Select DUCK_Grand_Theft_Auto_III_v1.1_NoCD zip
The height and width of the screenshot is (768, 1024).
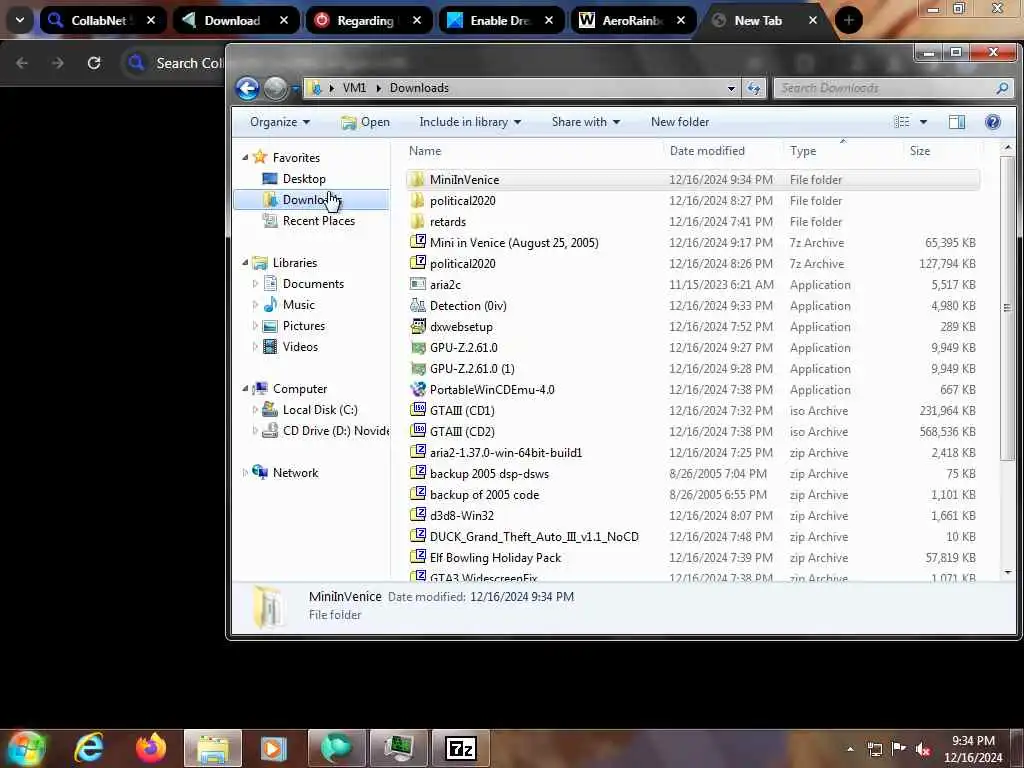pyautogui.click(x=534, y=537)
